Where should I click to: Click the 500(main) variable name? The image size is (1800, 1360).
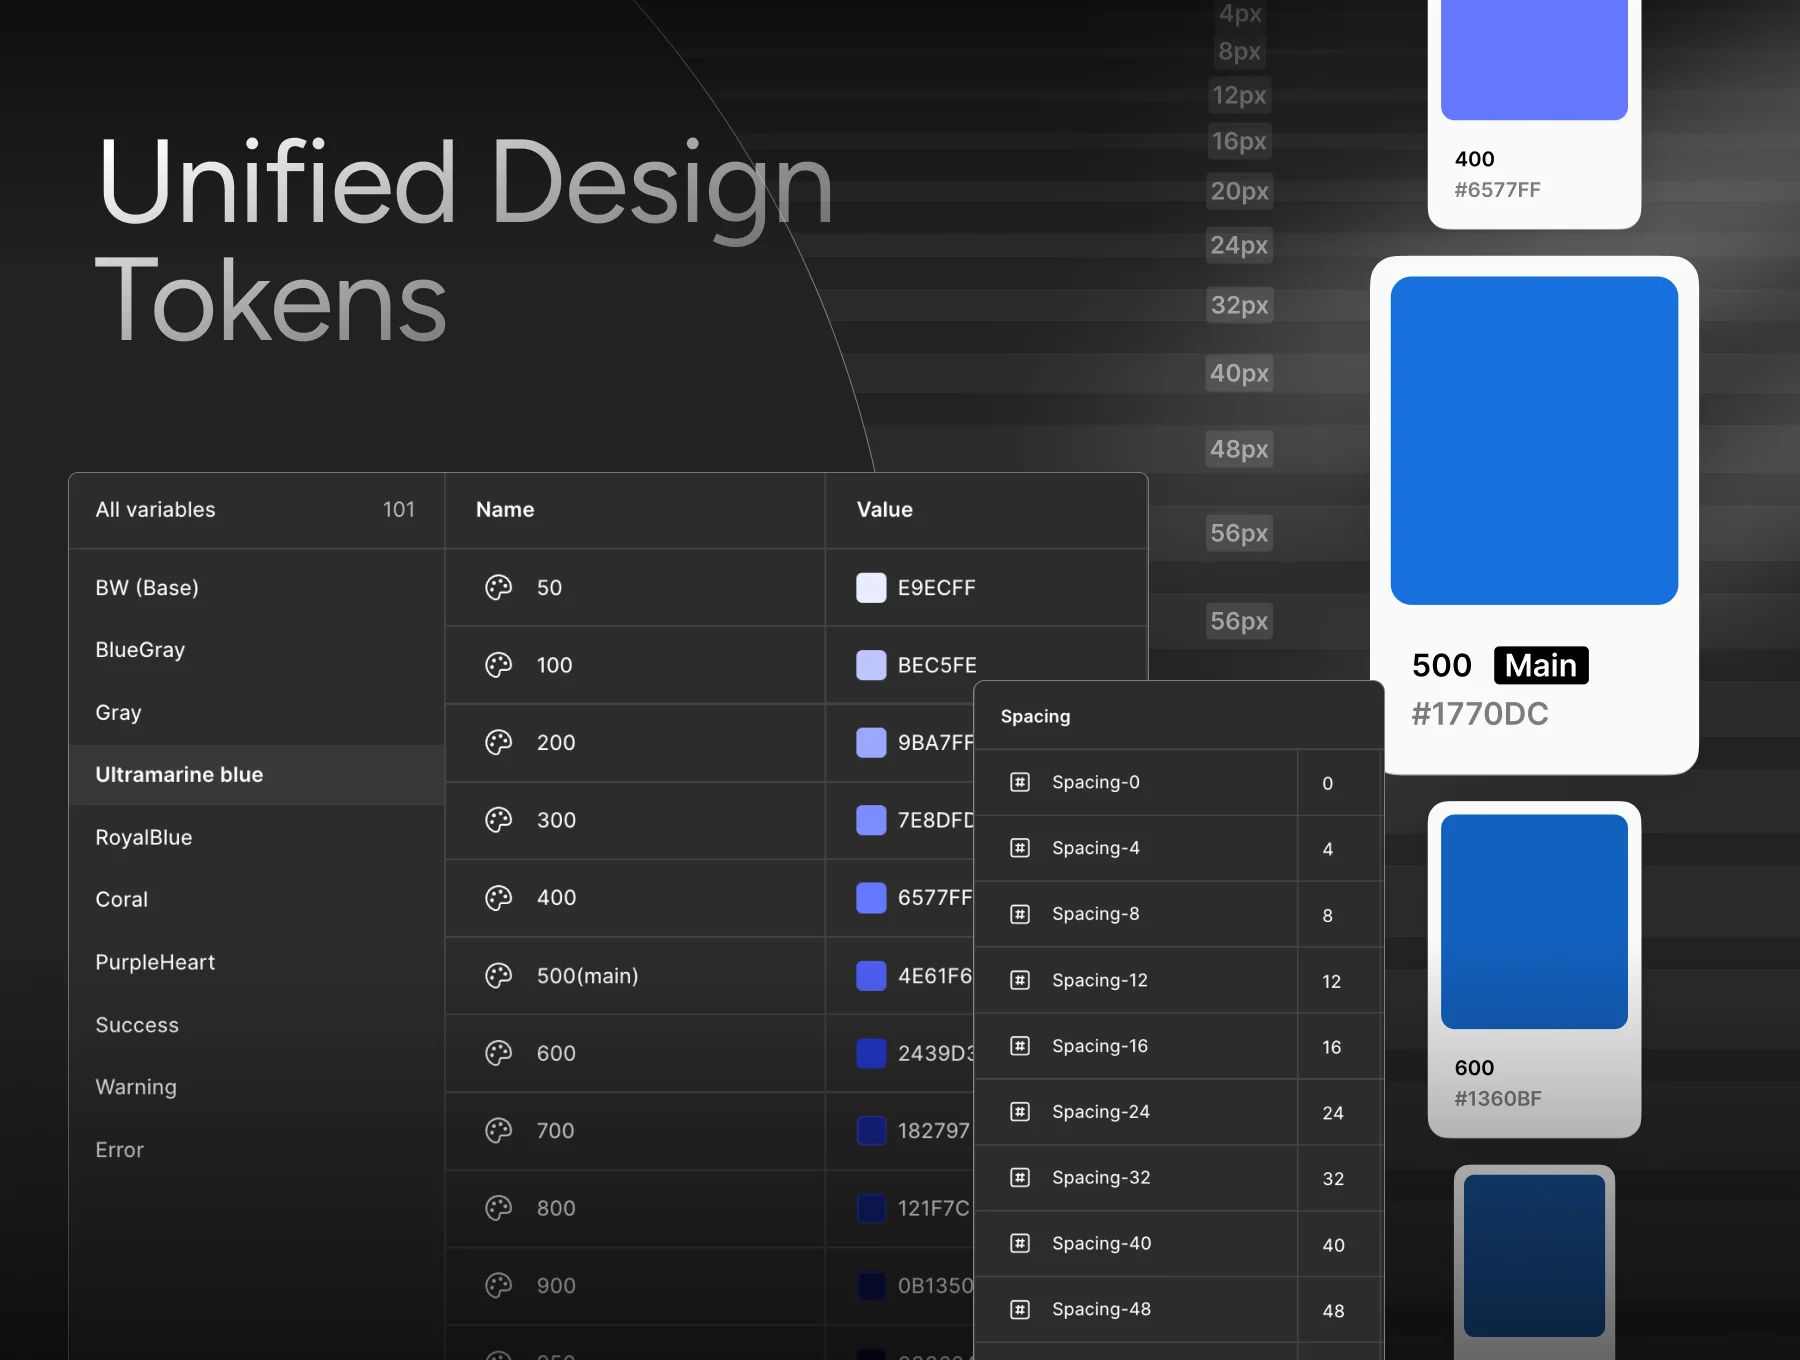587,976
